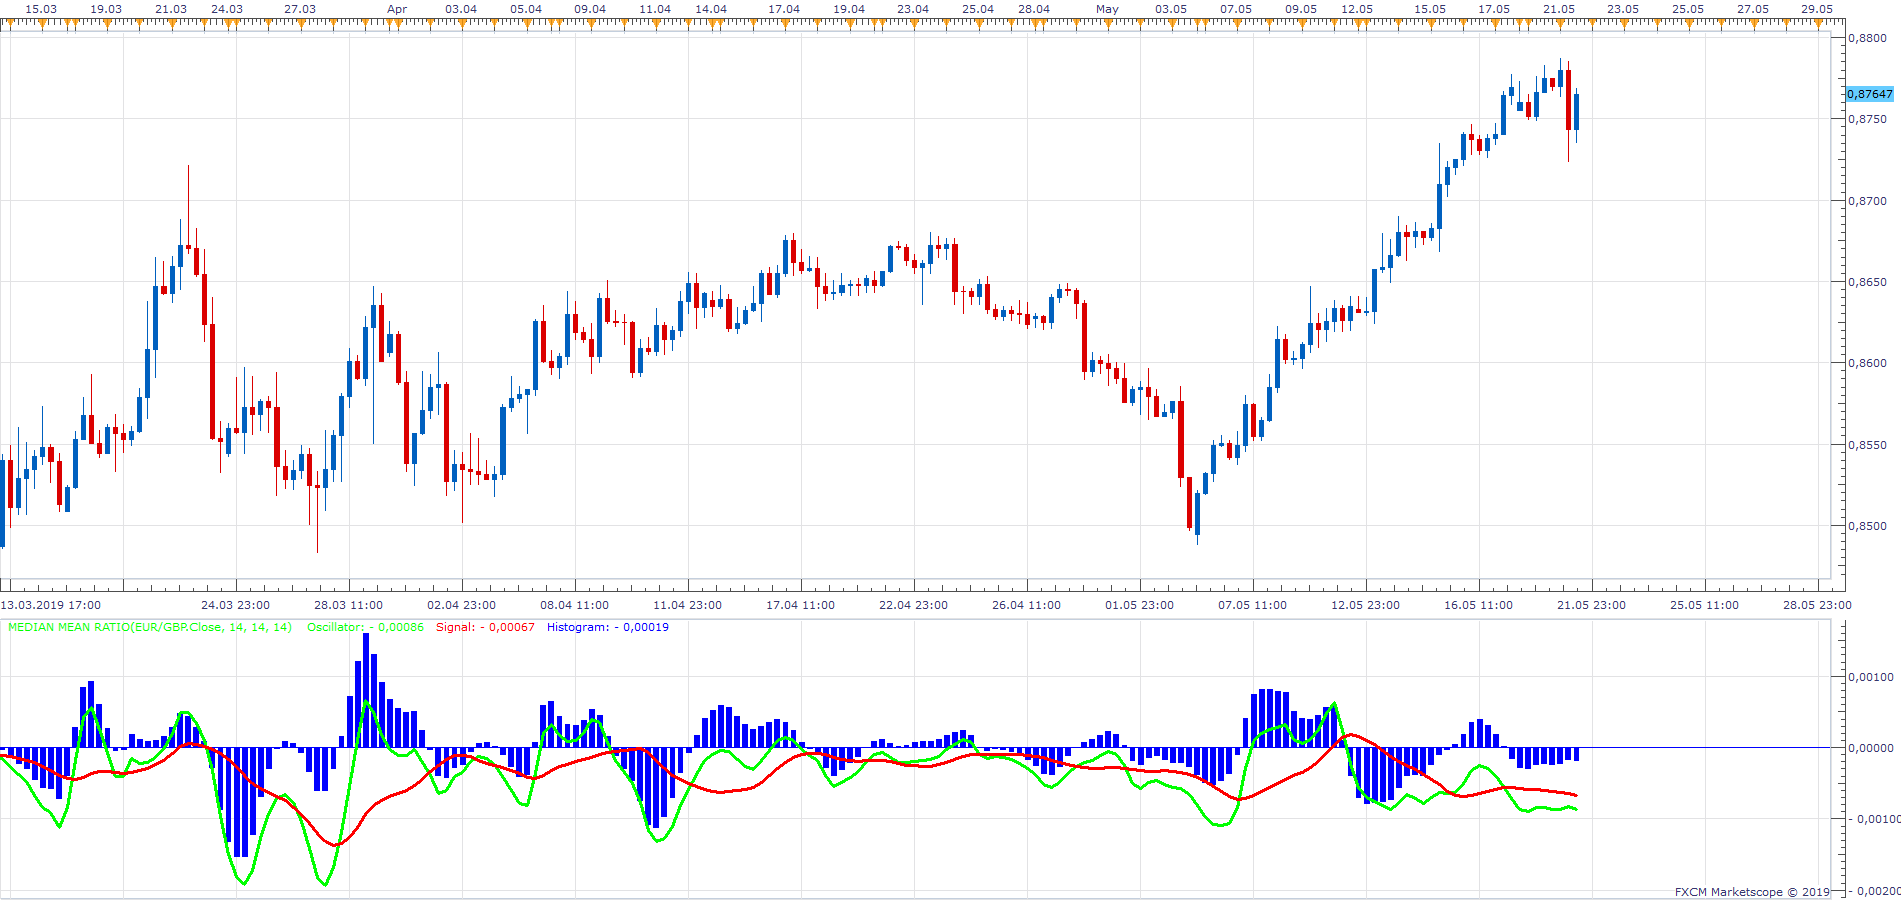This screenshot has height=900, width=1903.
Task: Click the 03.05 date on top axis
Action: [x=1171, y=9]
